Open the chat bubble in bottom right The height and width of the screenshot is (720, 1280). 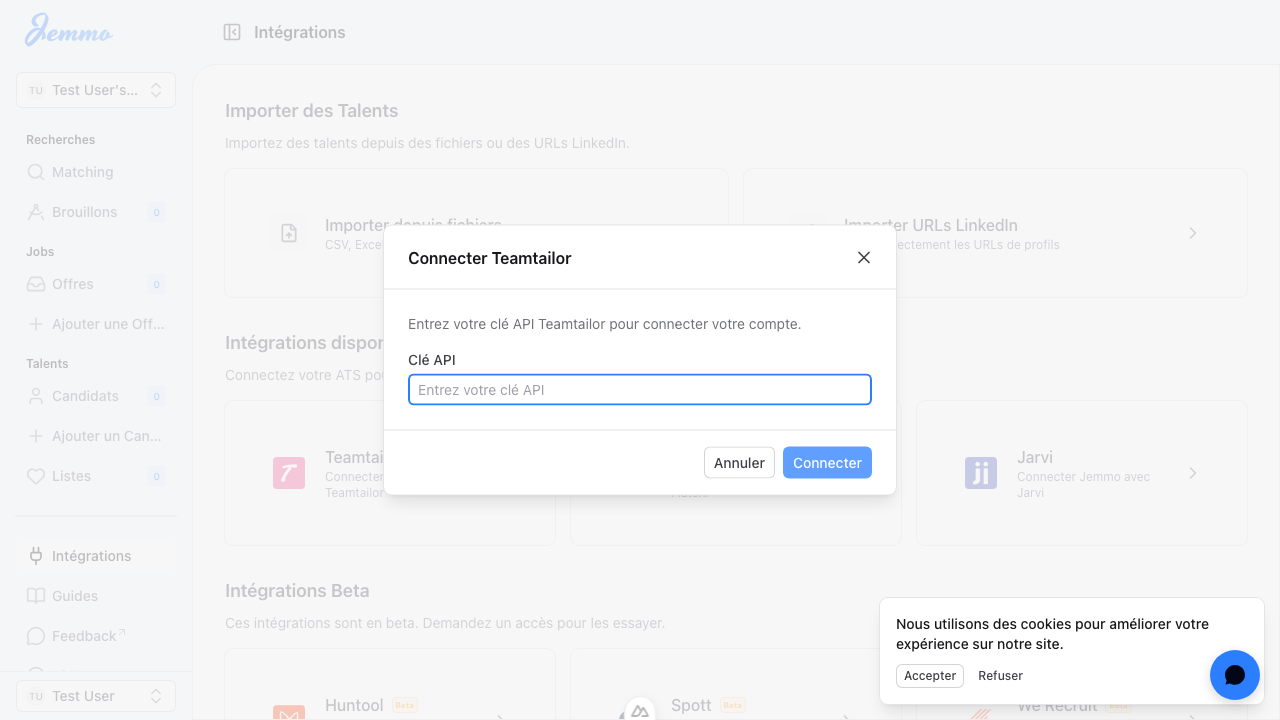tap(1234, 675)
